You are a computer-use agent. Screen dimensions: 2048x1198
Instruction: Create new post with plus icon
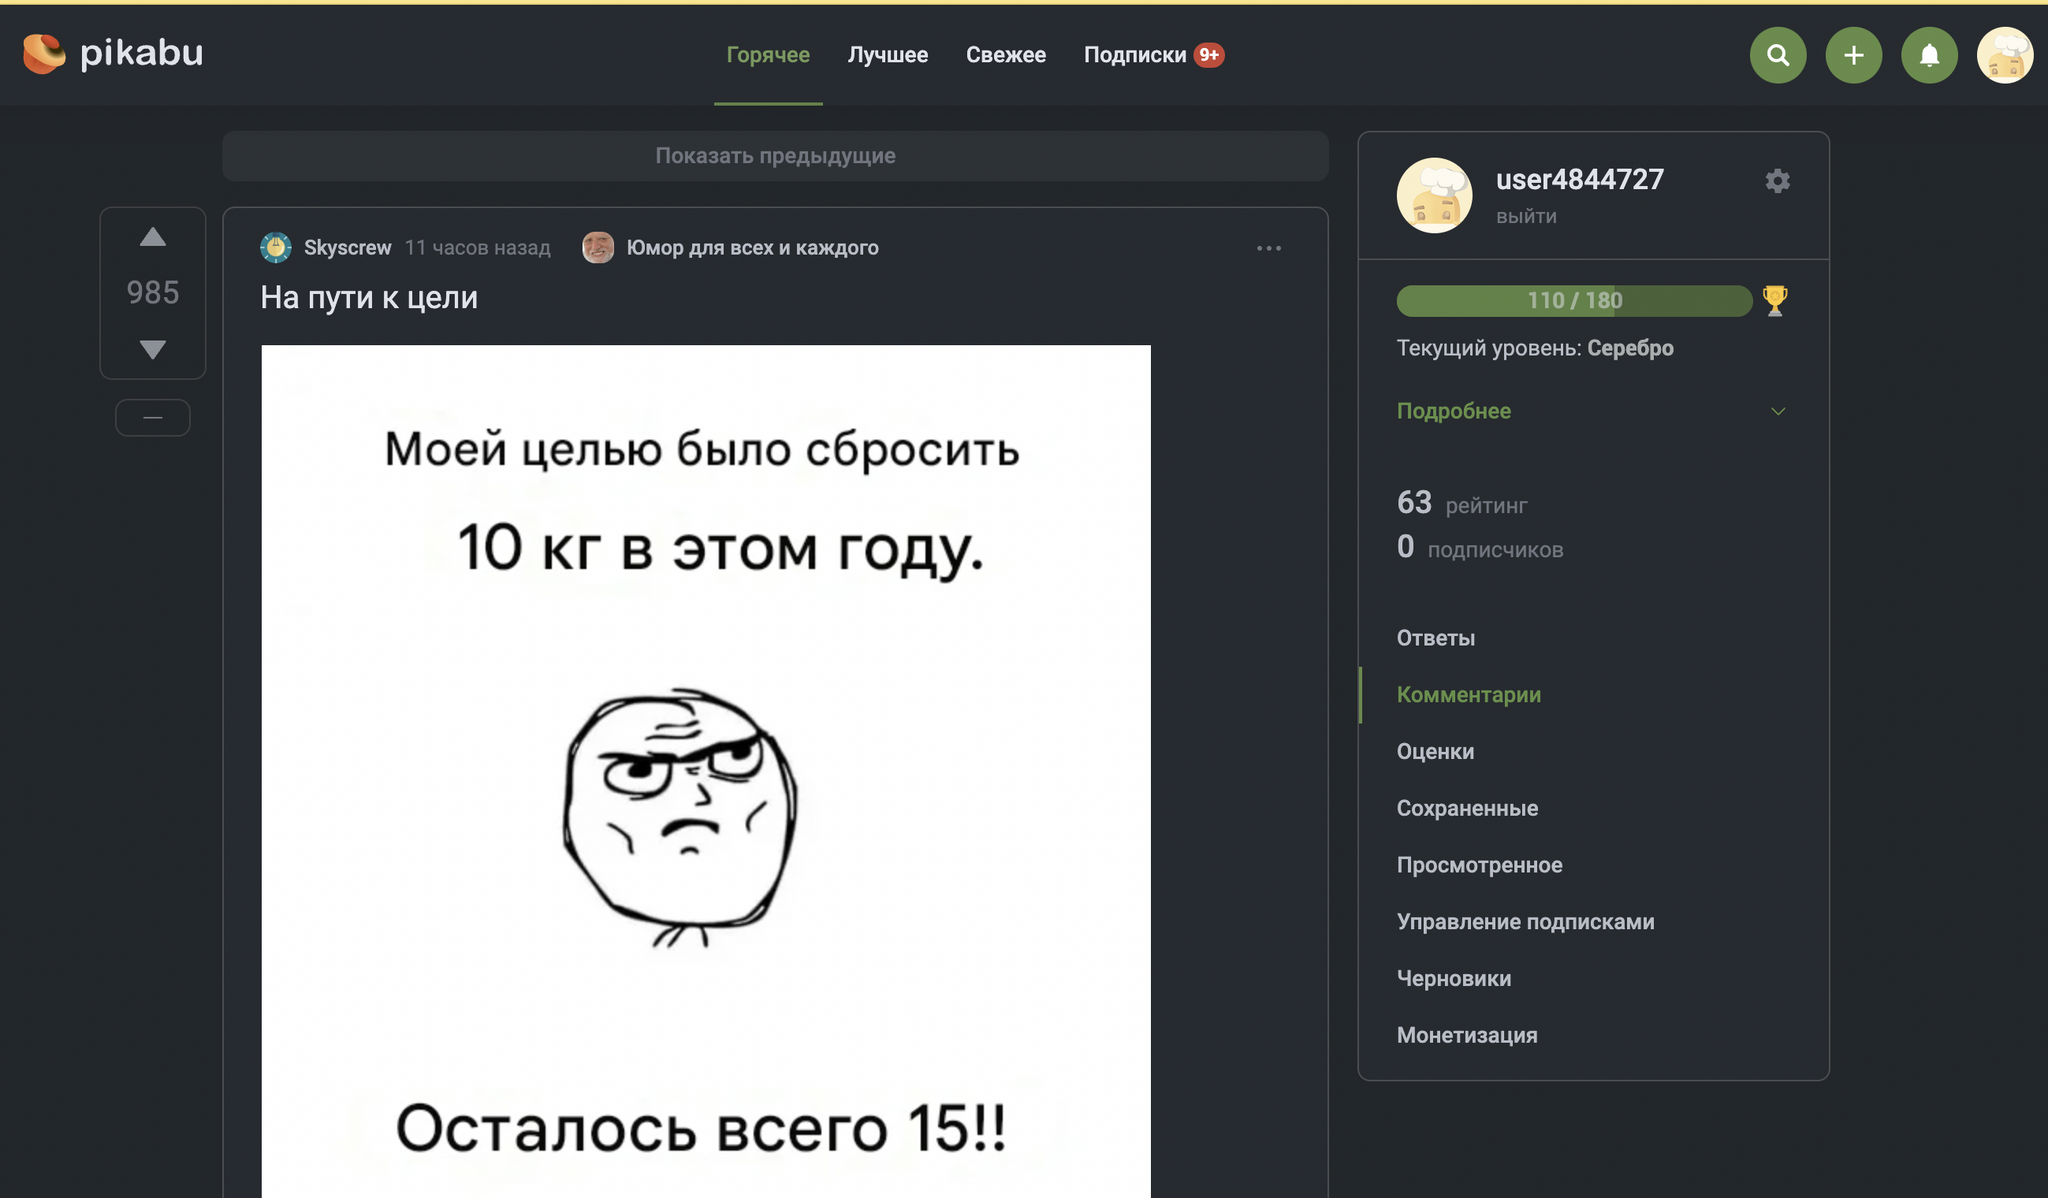tap(1853, 55)
